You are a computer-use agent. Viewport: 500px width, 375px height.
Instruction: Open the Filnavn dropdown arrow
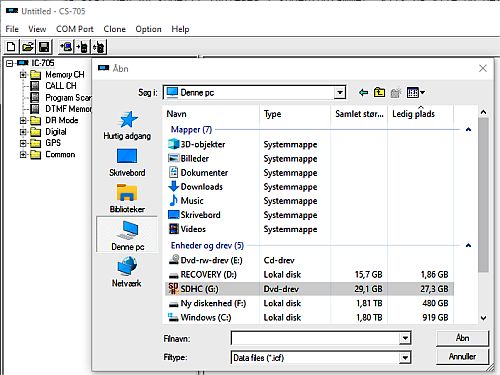[405, 339]
